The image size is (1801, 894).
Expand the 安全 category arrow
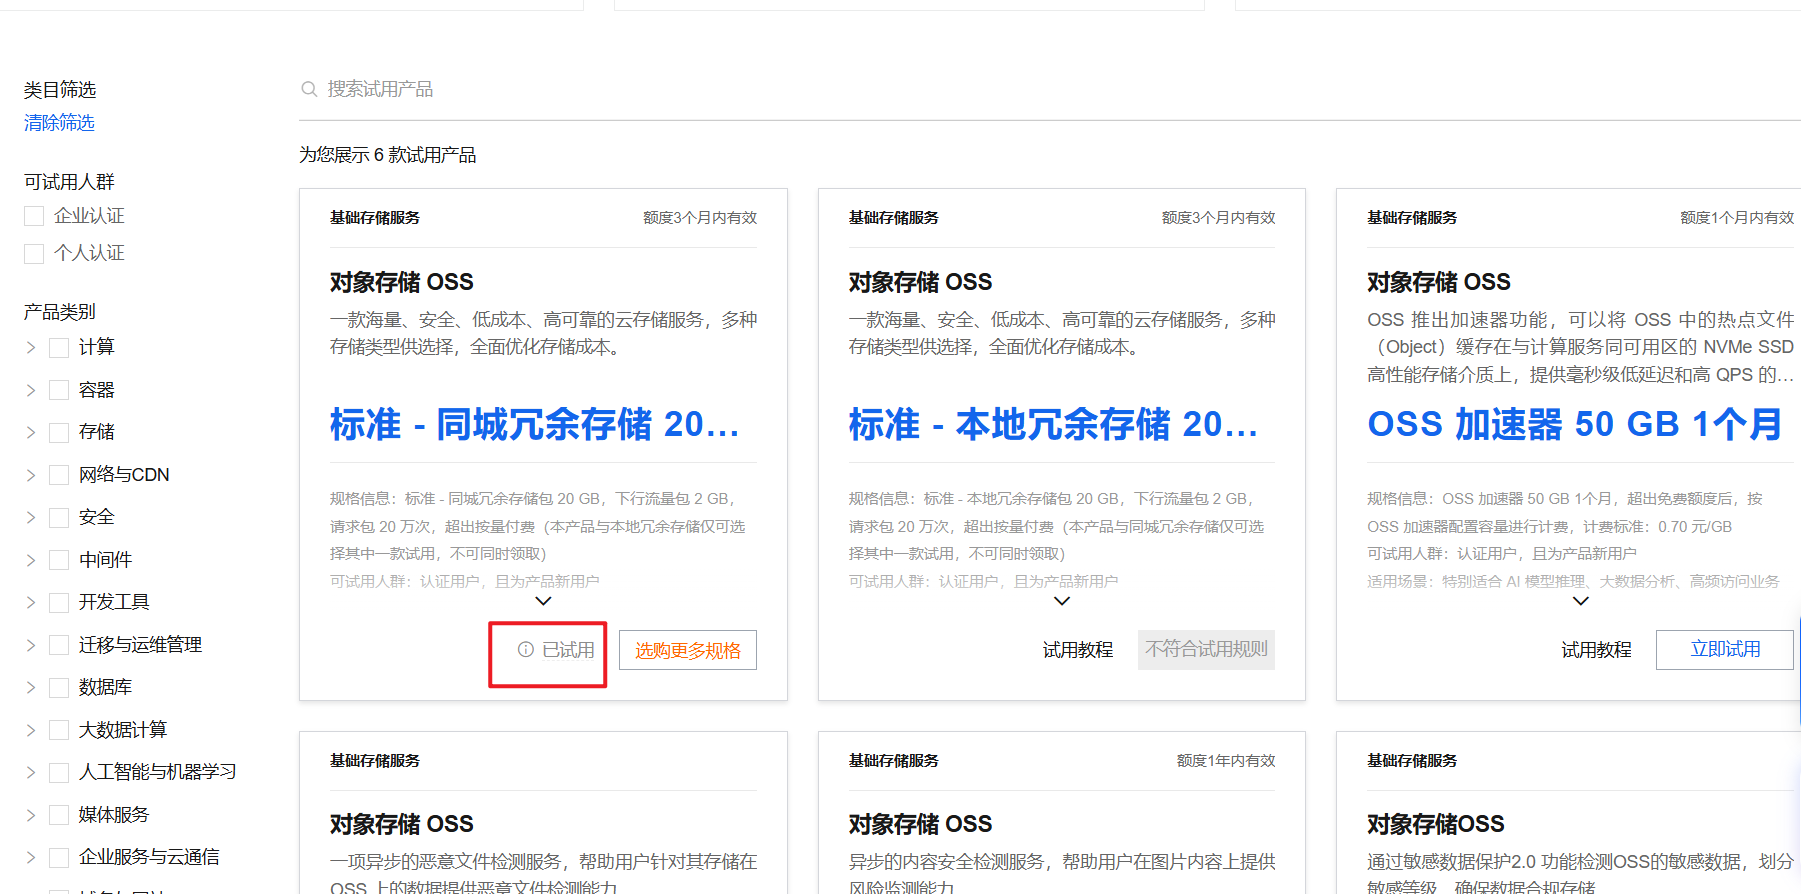pyautogui.click(x=30, y=517)
